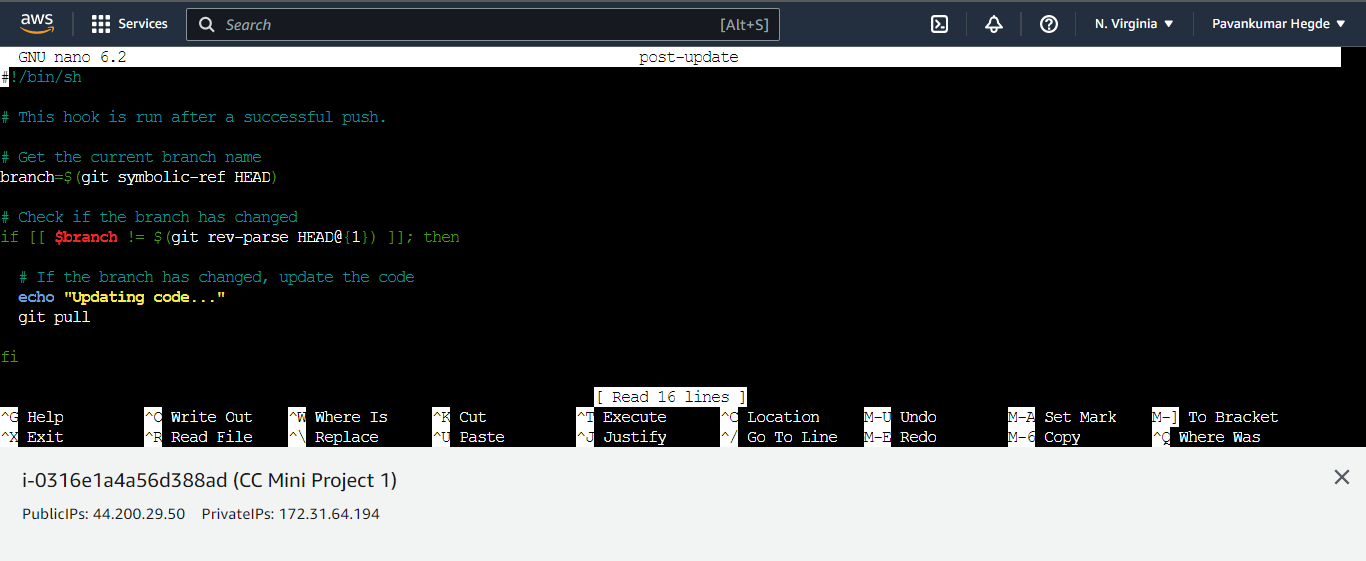Click the PrivateIPs 172.31.64.194 text
Viewport: 1366px width, 561px height.
[291, 514]
